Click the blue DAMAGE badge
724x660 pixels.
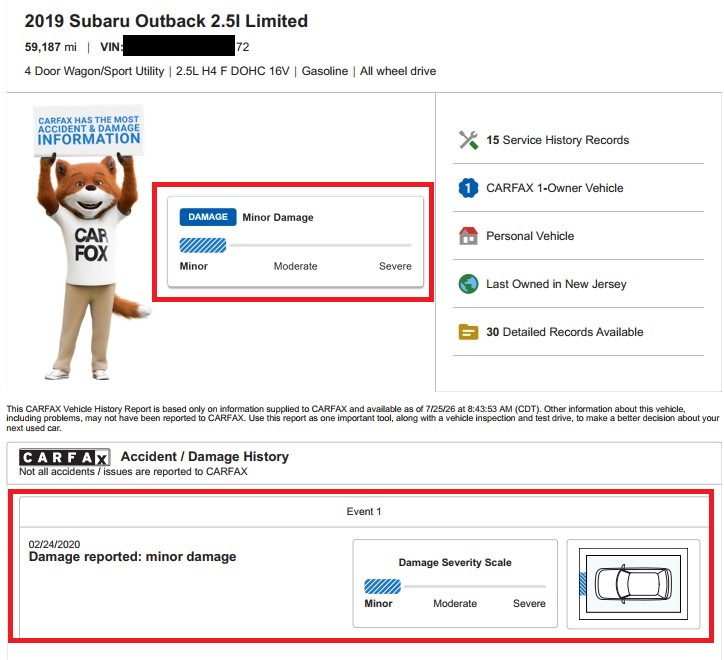pos(208,217)
